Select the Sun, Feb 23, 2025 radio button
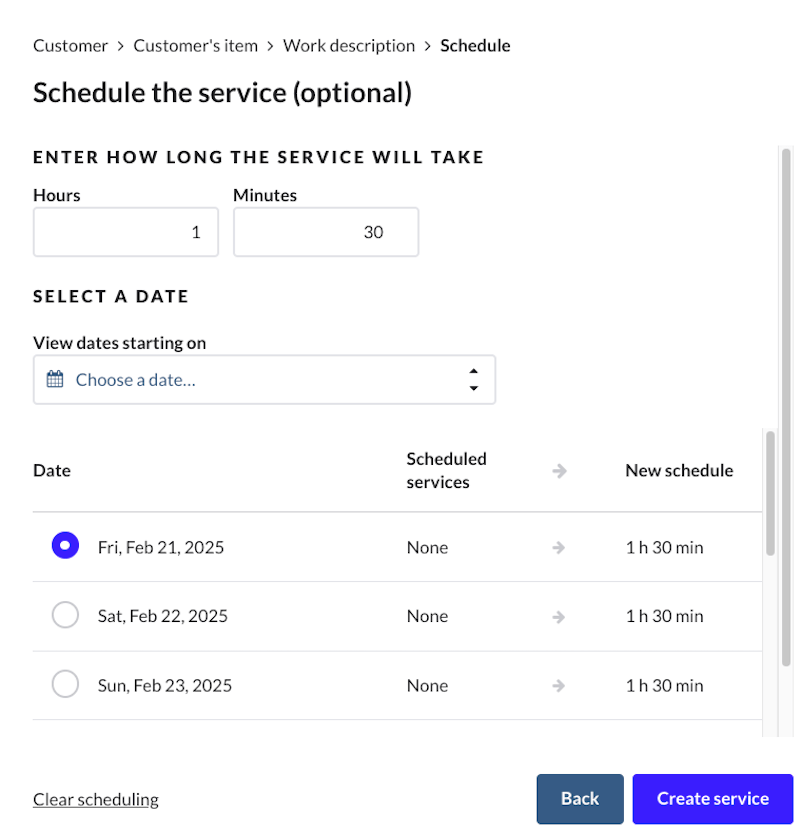Screen dimensions: 800x833 click(65, 684)
